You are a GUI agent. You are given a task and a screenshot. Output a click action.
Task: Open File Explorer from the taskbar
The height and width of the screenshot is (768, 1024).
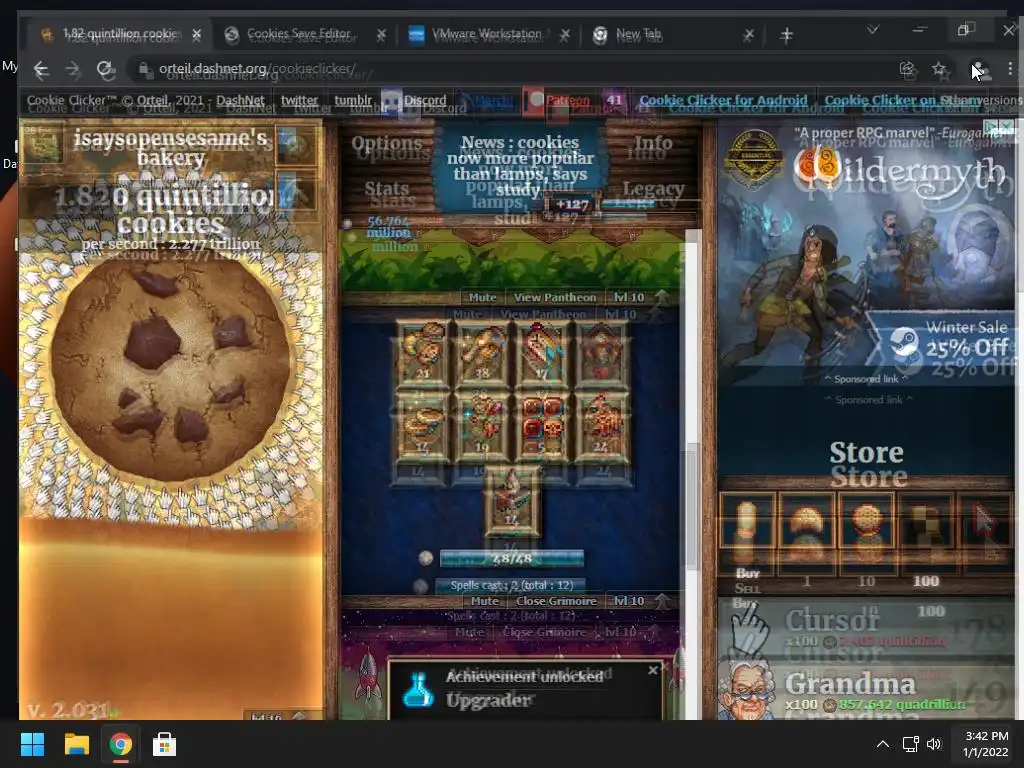76,744
